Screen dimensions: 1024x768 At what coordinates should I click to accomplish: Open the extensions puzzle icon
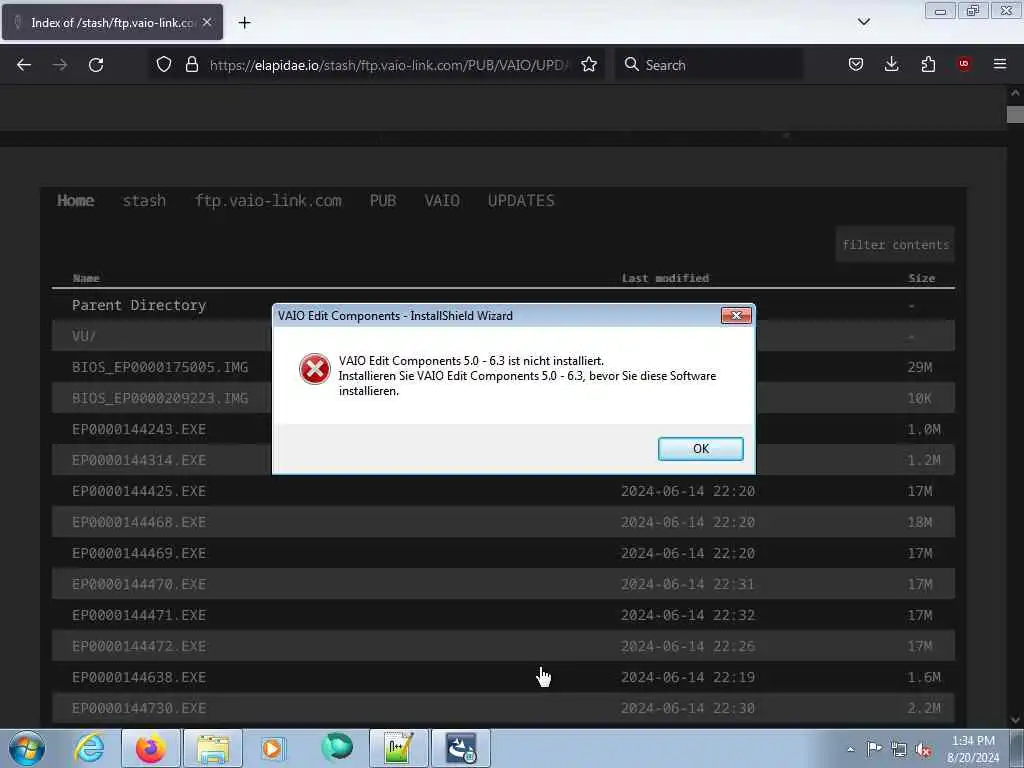[x=928, y=64]
